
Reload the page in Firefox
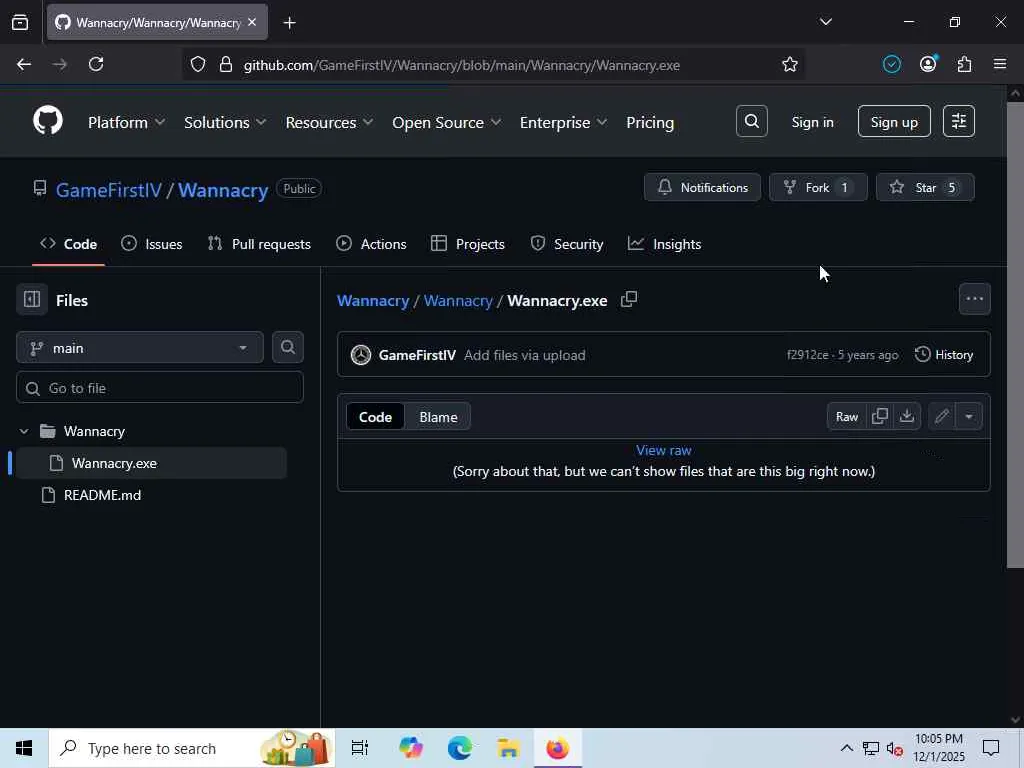pos(96,65)
